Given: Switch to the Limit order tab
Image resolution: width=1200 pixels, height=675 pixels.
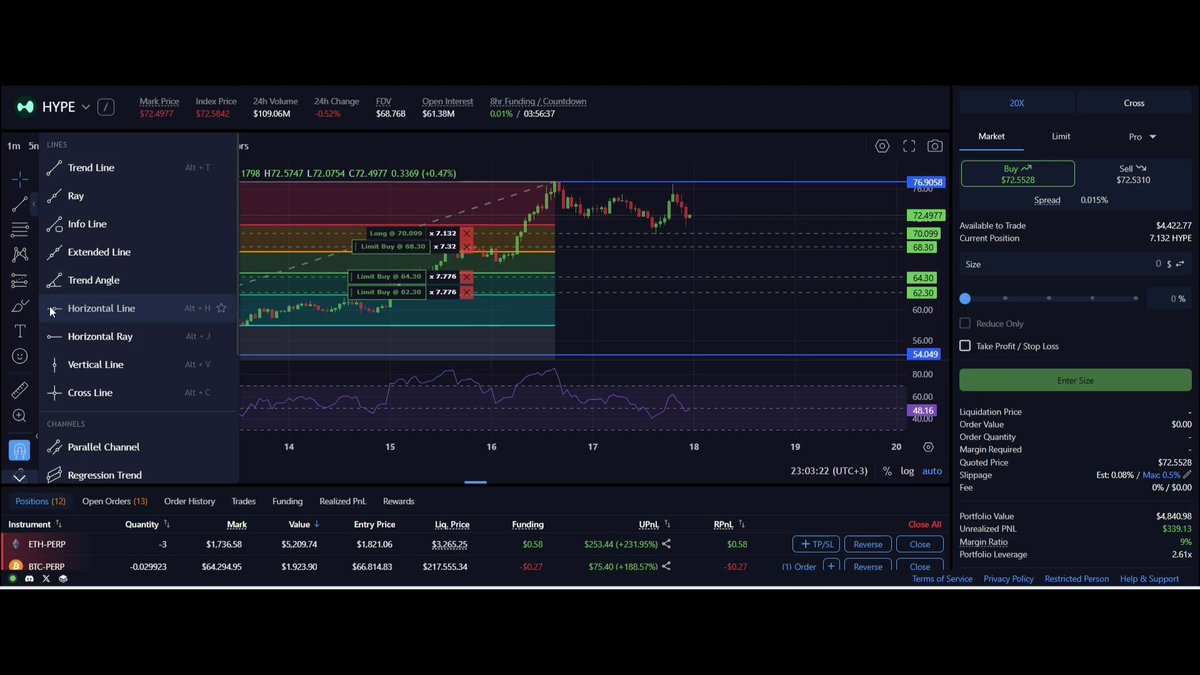Looking at the screenshot, I should [1061, 136].
